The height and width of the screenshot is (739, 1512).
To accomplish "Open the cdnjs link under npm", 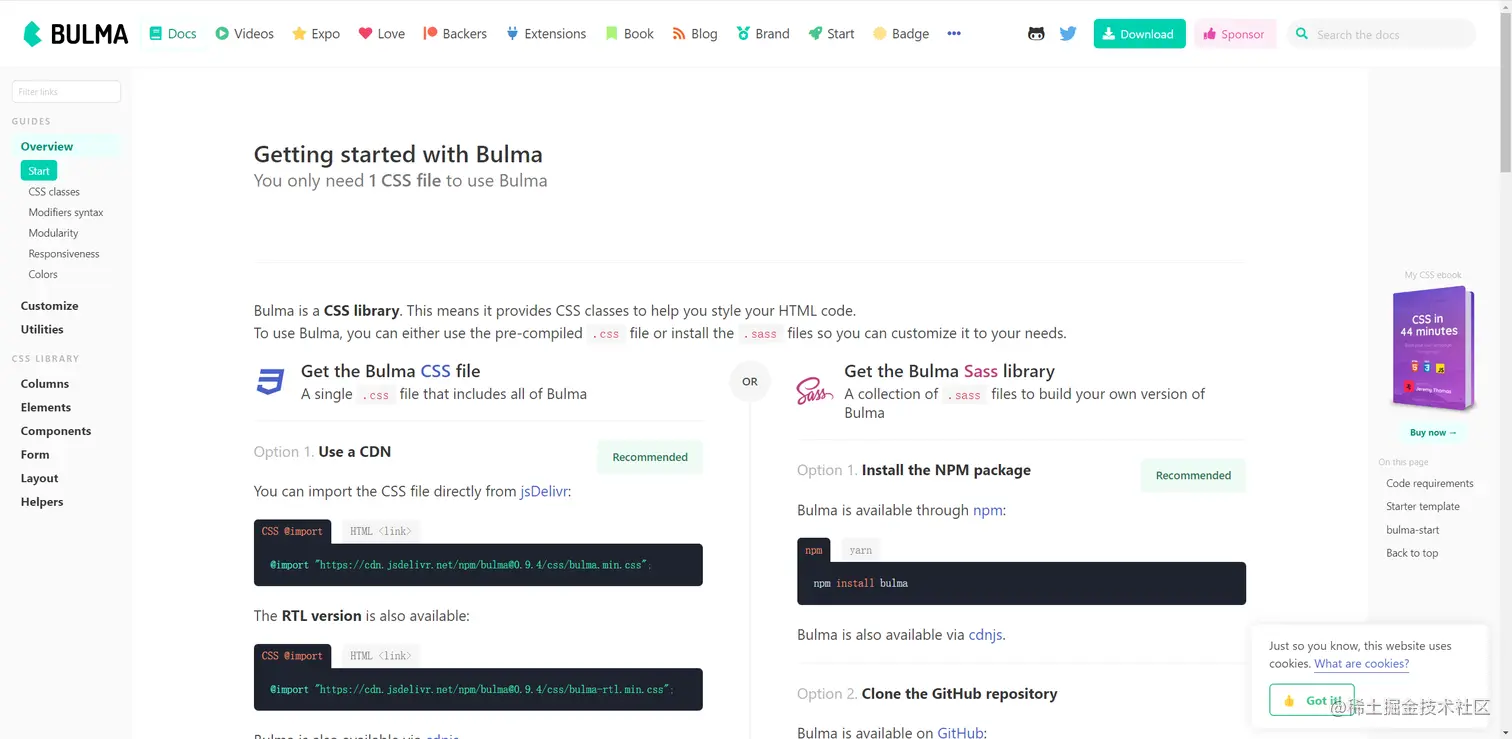I will click(x=985, y=635).
